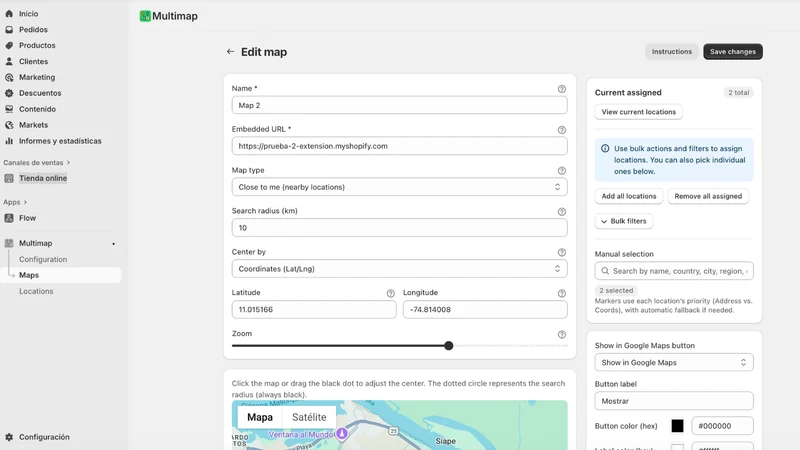Go back using the arrow beside Edit map

click(x=231, y=52)
